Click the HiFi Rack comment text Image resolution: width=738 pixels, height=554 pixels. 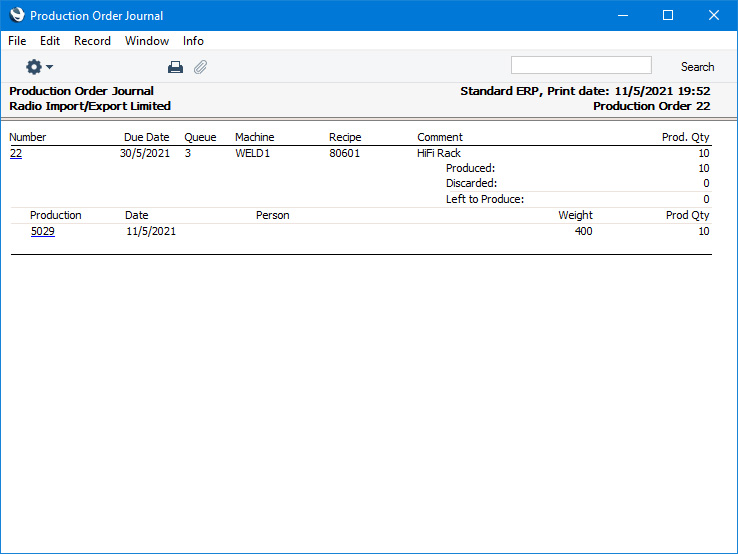439,153
